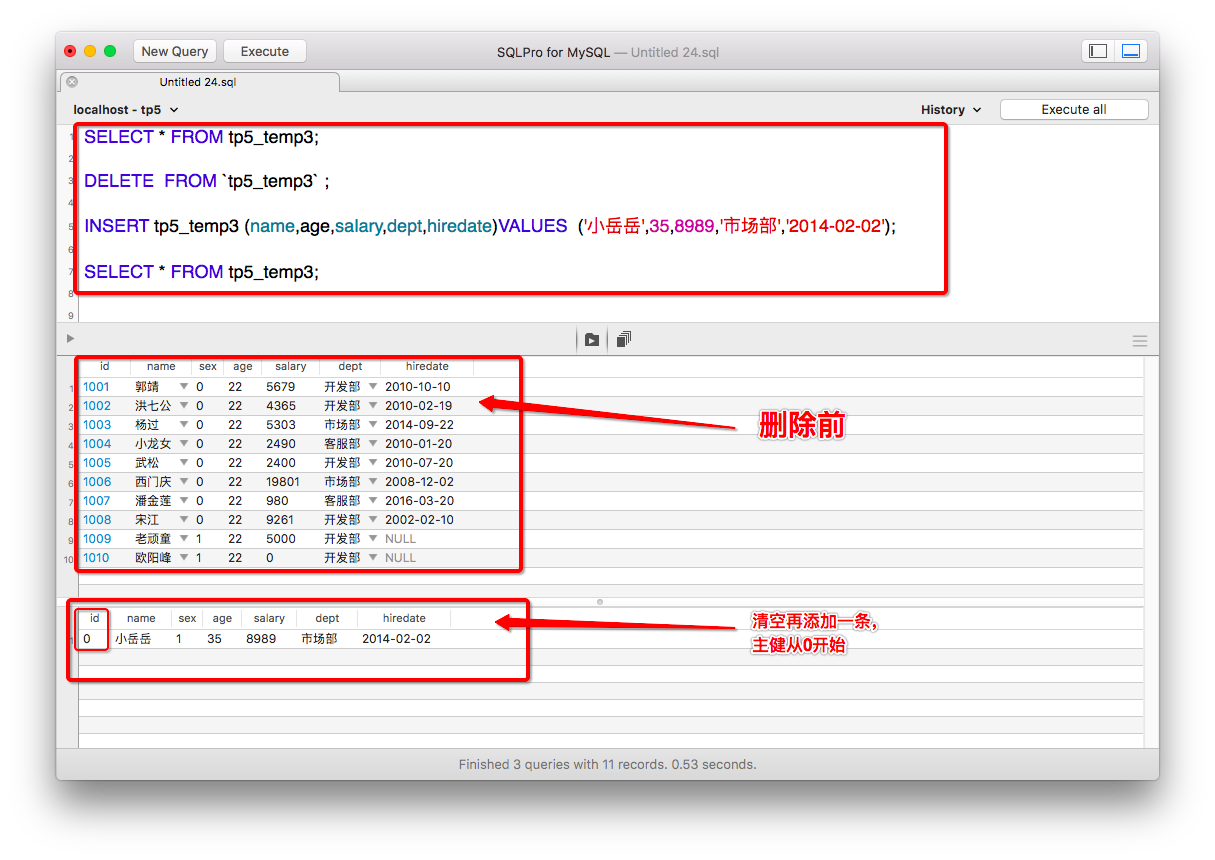
Task: Expand the results panel disclosure triangle
Action: pos(70,338)
